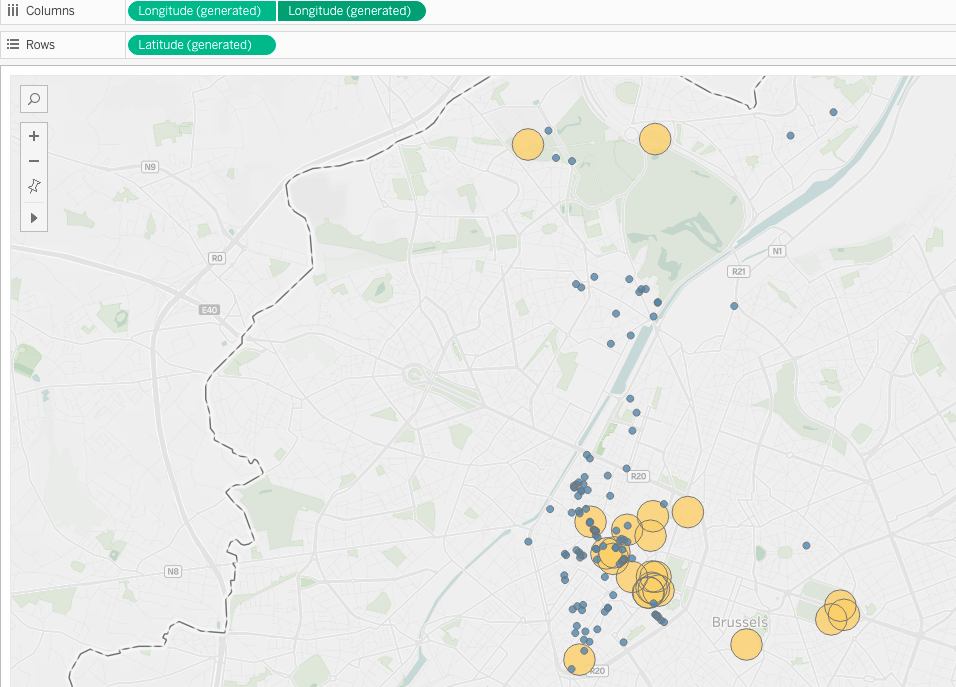The width and height of the screenshot is (956, 687).
Task: Click the map search magnifier icon
Action: coord(34,99)
